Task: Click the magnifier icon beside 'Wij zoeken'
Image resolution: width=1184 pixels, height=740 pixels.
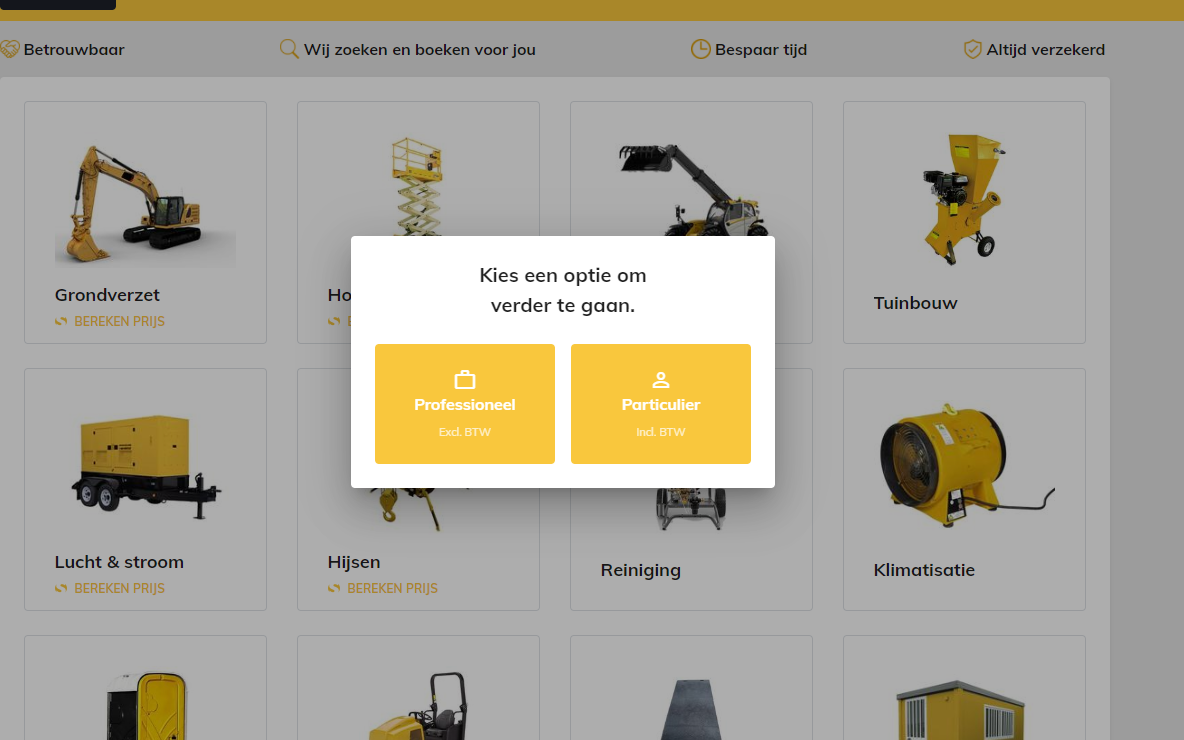Action: point(289,49)
